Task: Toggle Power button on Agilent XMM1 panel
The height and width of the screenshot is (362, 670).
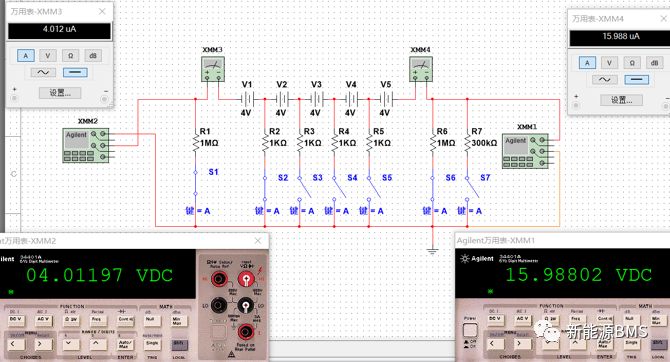Action: 470,330
